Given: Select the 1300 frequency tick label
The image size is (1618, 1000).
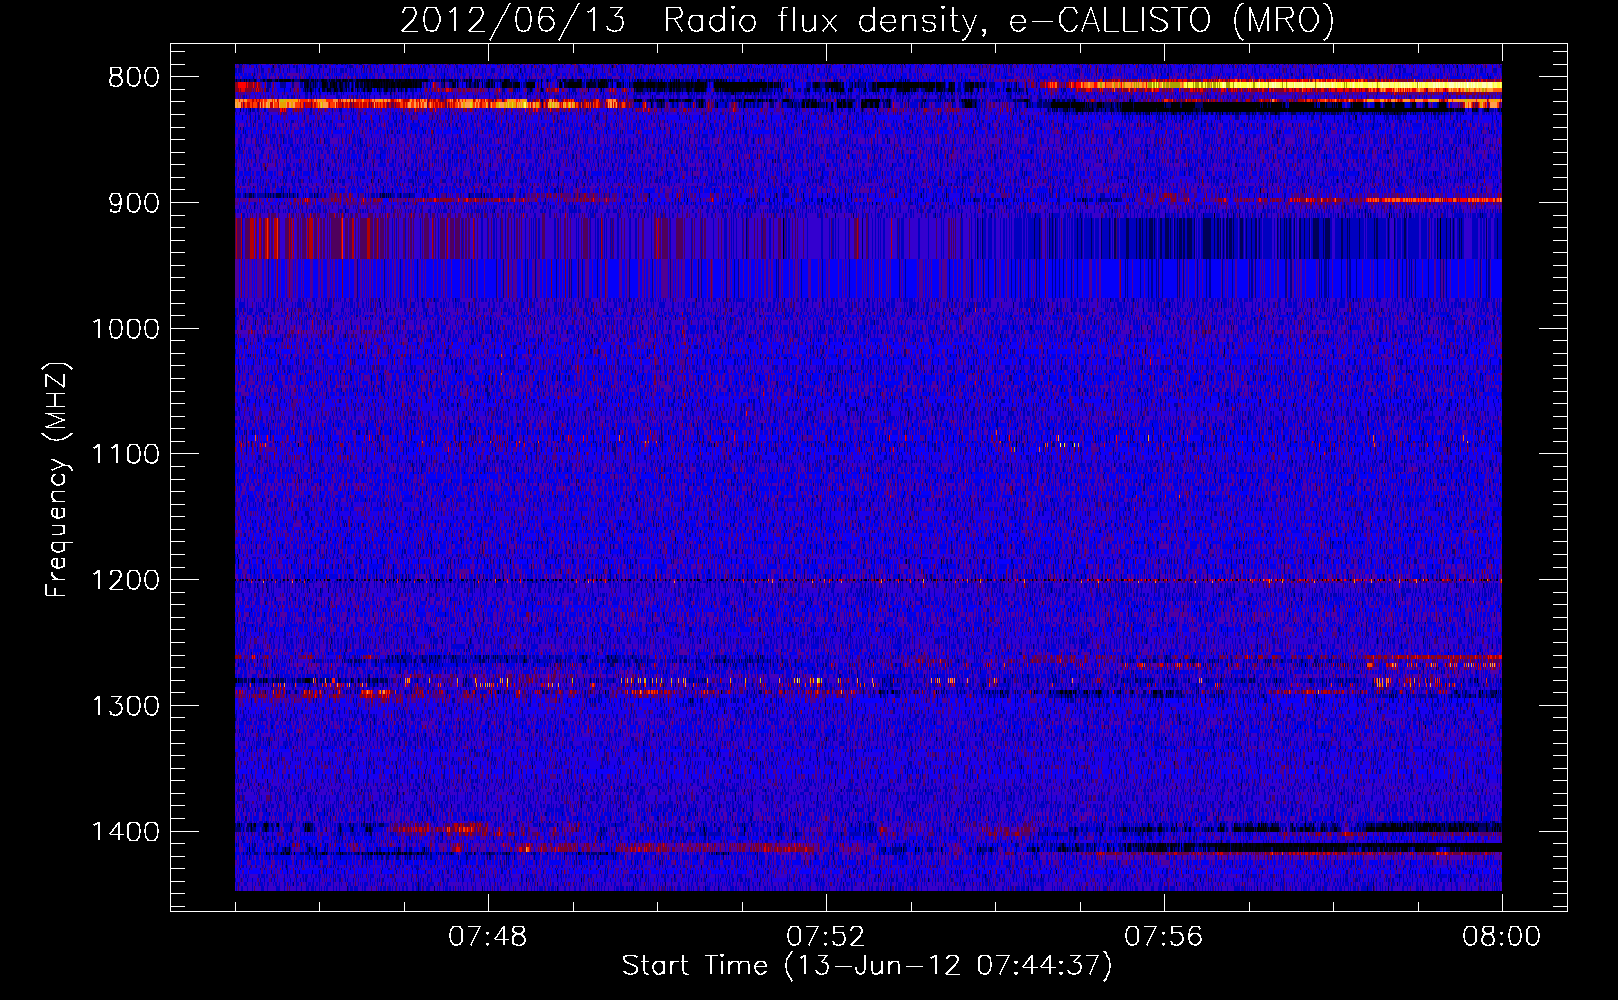Looking at the screenshot, I should pos(126,706).
